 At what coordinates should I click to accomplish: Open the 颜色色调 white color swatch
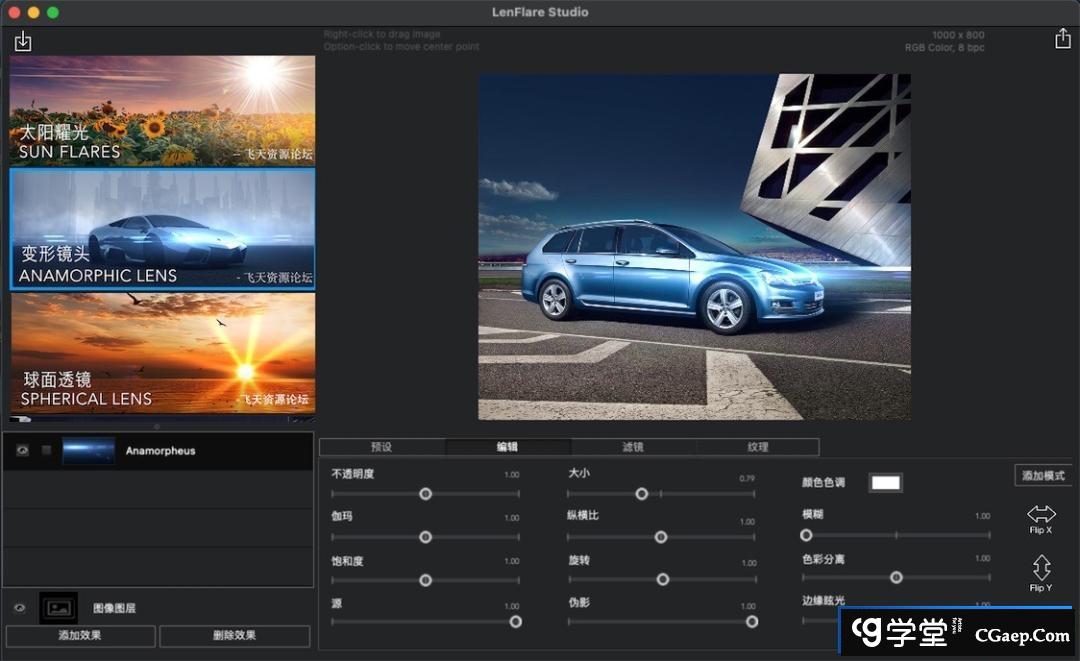coord(885,483)
